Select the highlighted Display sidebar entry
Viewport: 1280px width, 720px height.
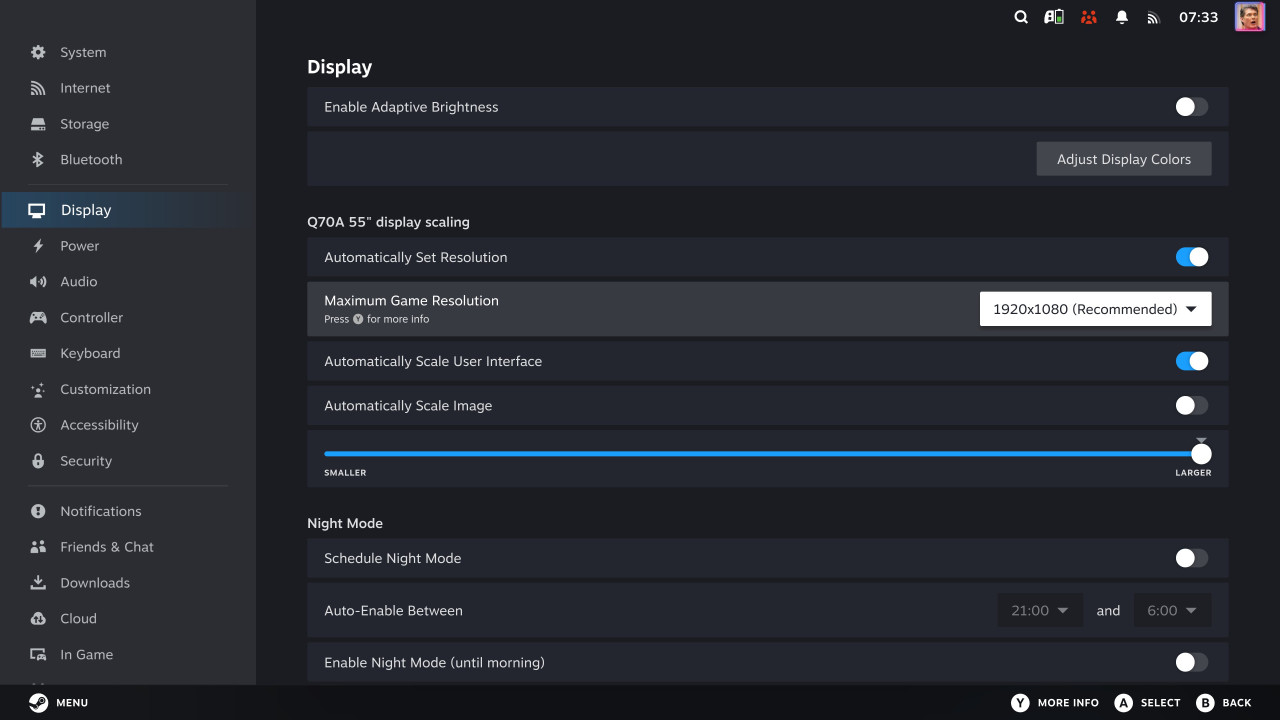tap(128, 210)
